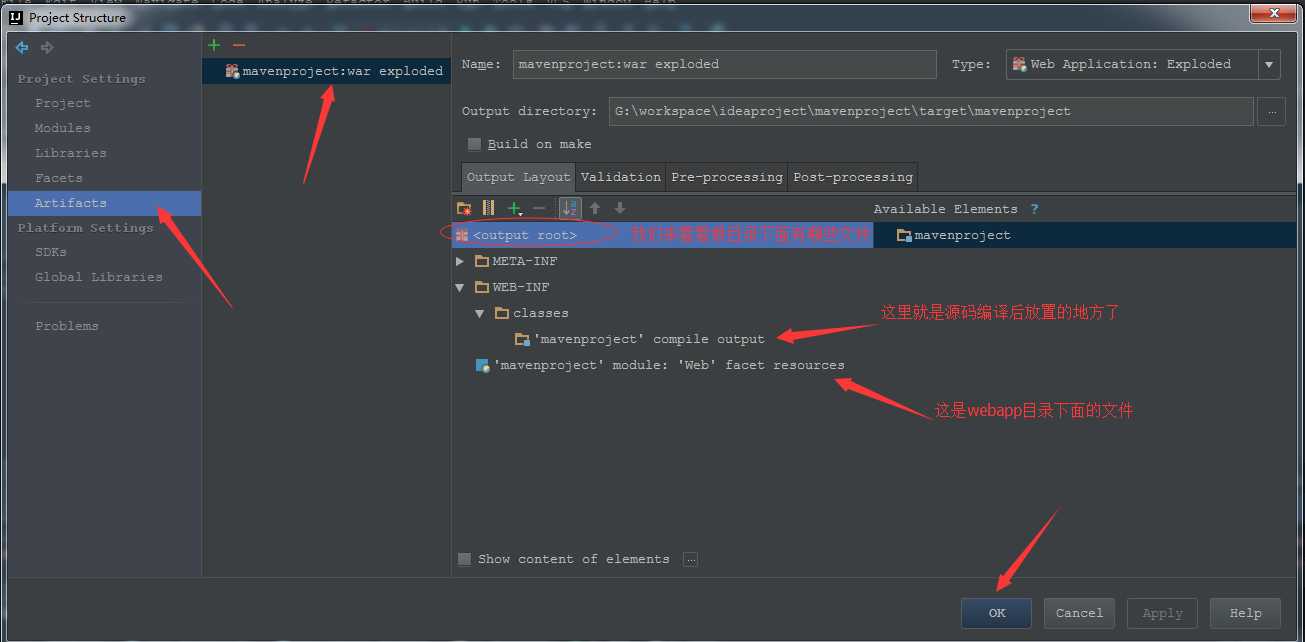Remove selected artifact with the minus icon
Viewport: 1305px width, 642px height.
click(238, 45)
